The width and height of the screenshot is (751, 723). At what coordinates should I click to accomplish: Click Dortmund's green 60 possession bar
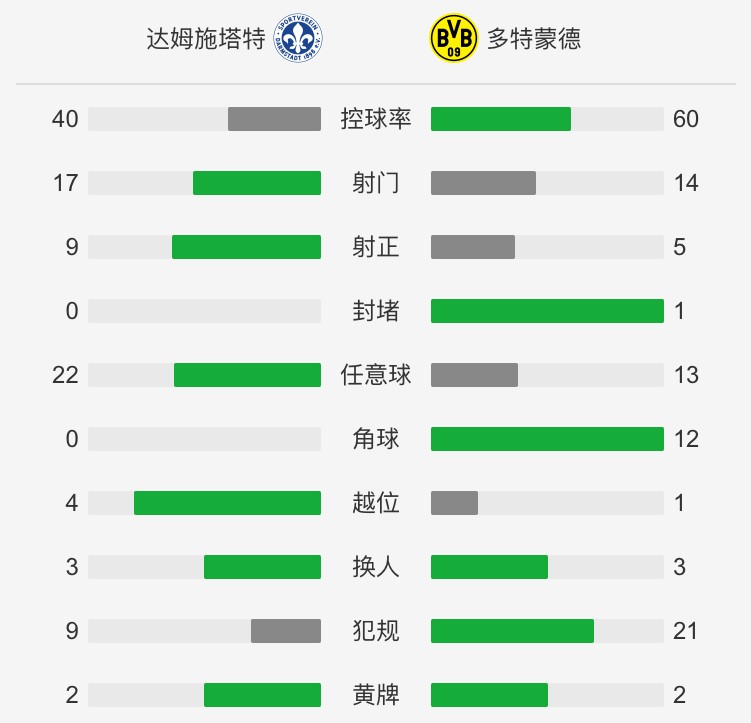tap(501, 119)
